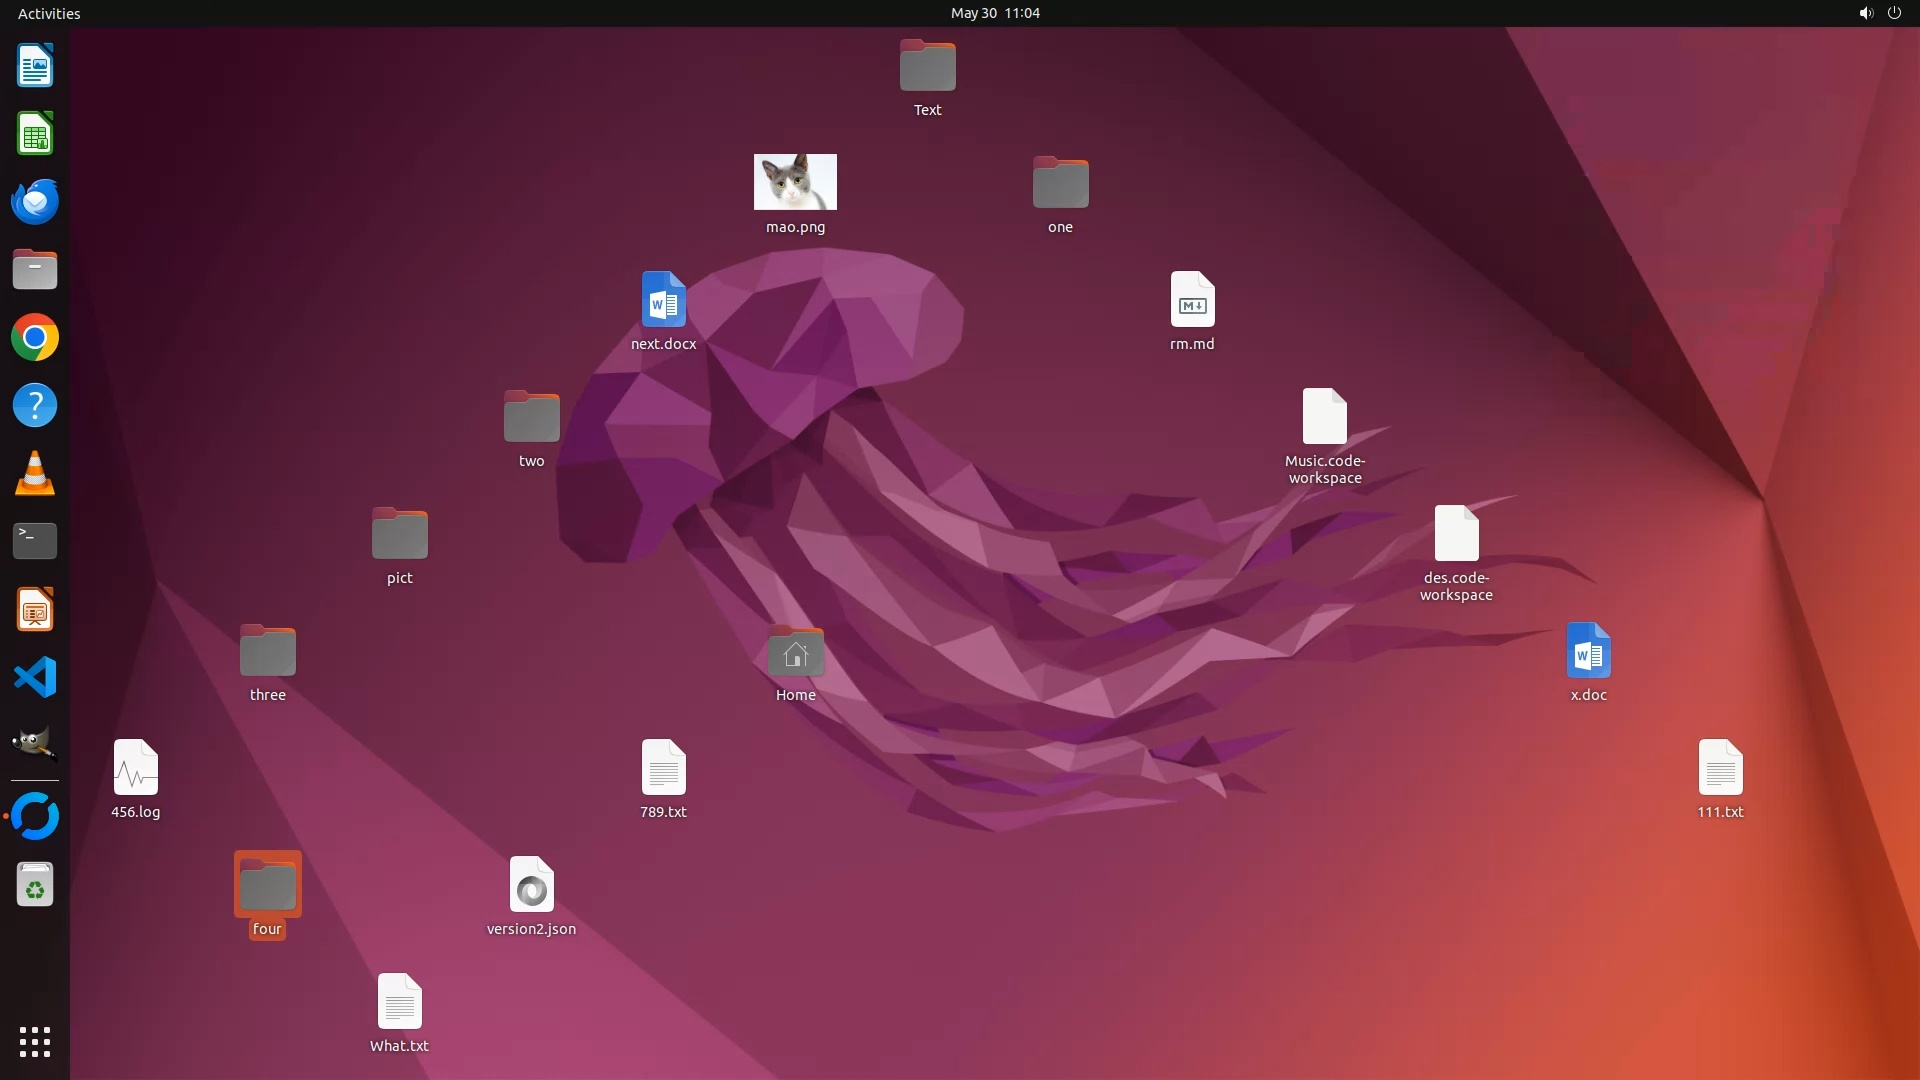Viewport: 1920px width, 1080px height.
Task: Click the Activities button
Action: coord(49,13)
